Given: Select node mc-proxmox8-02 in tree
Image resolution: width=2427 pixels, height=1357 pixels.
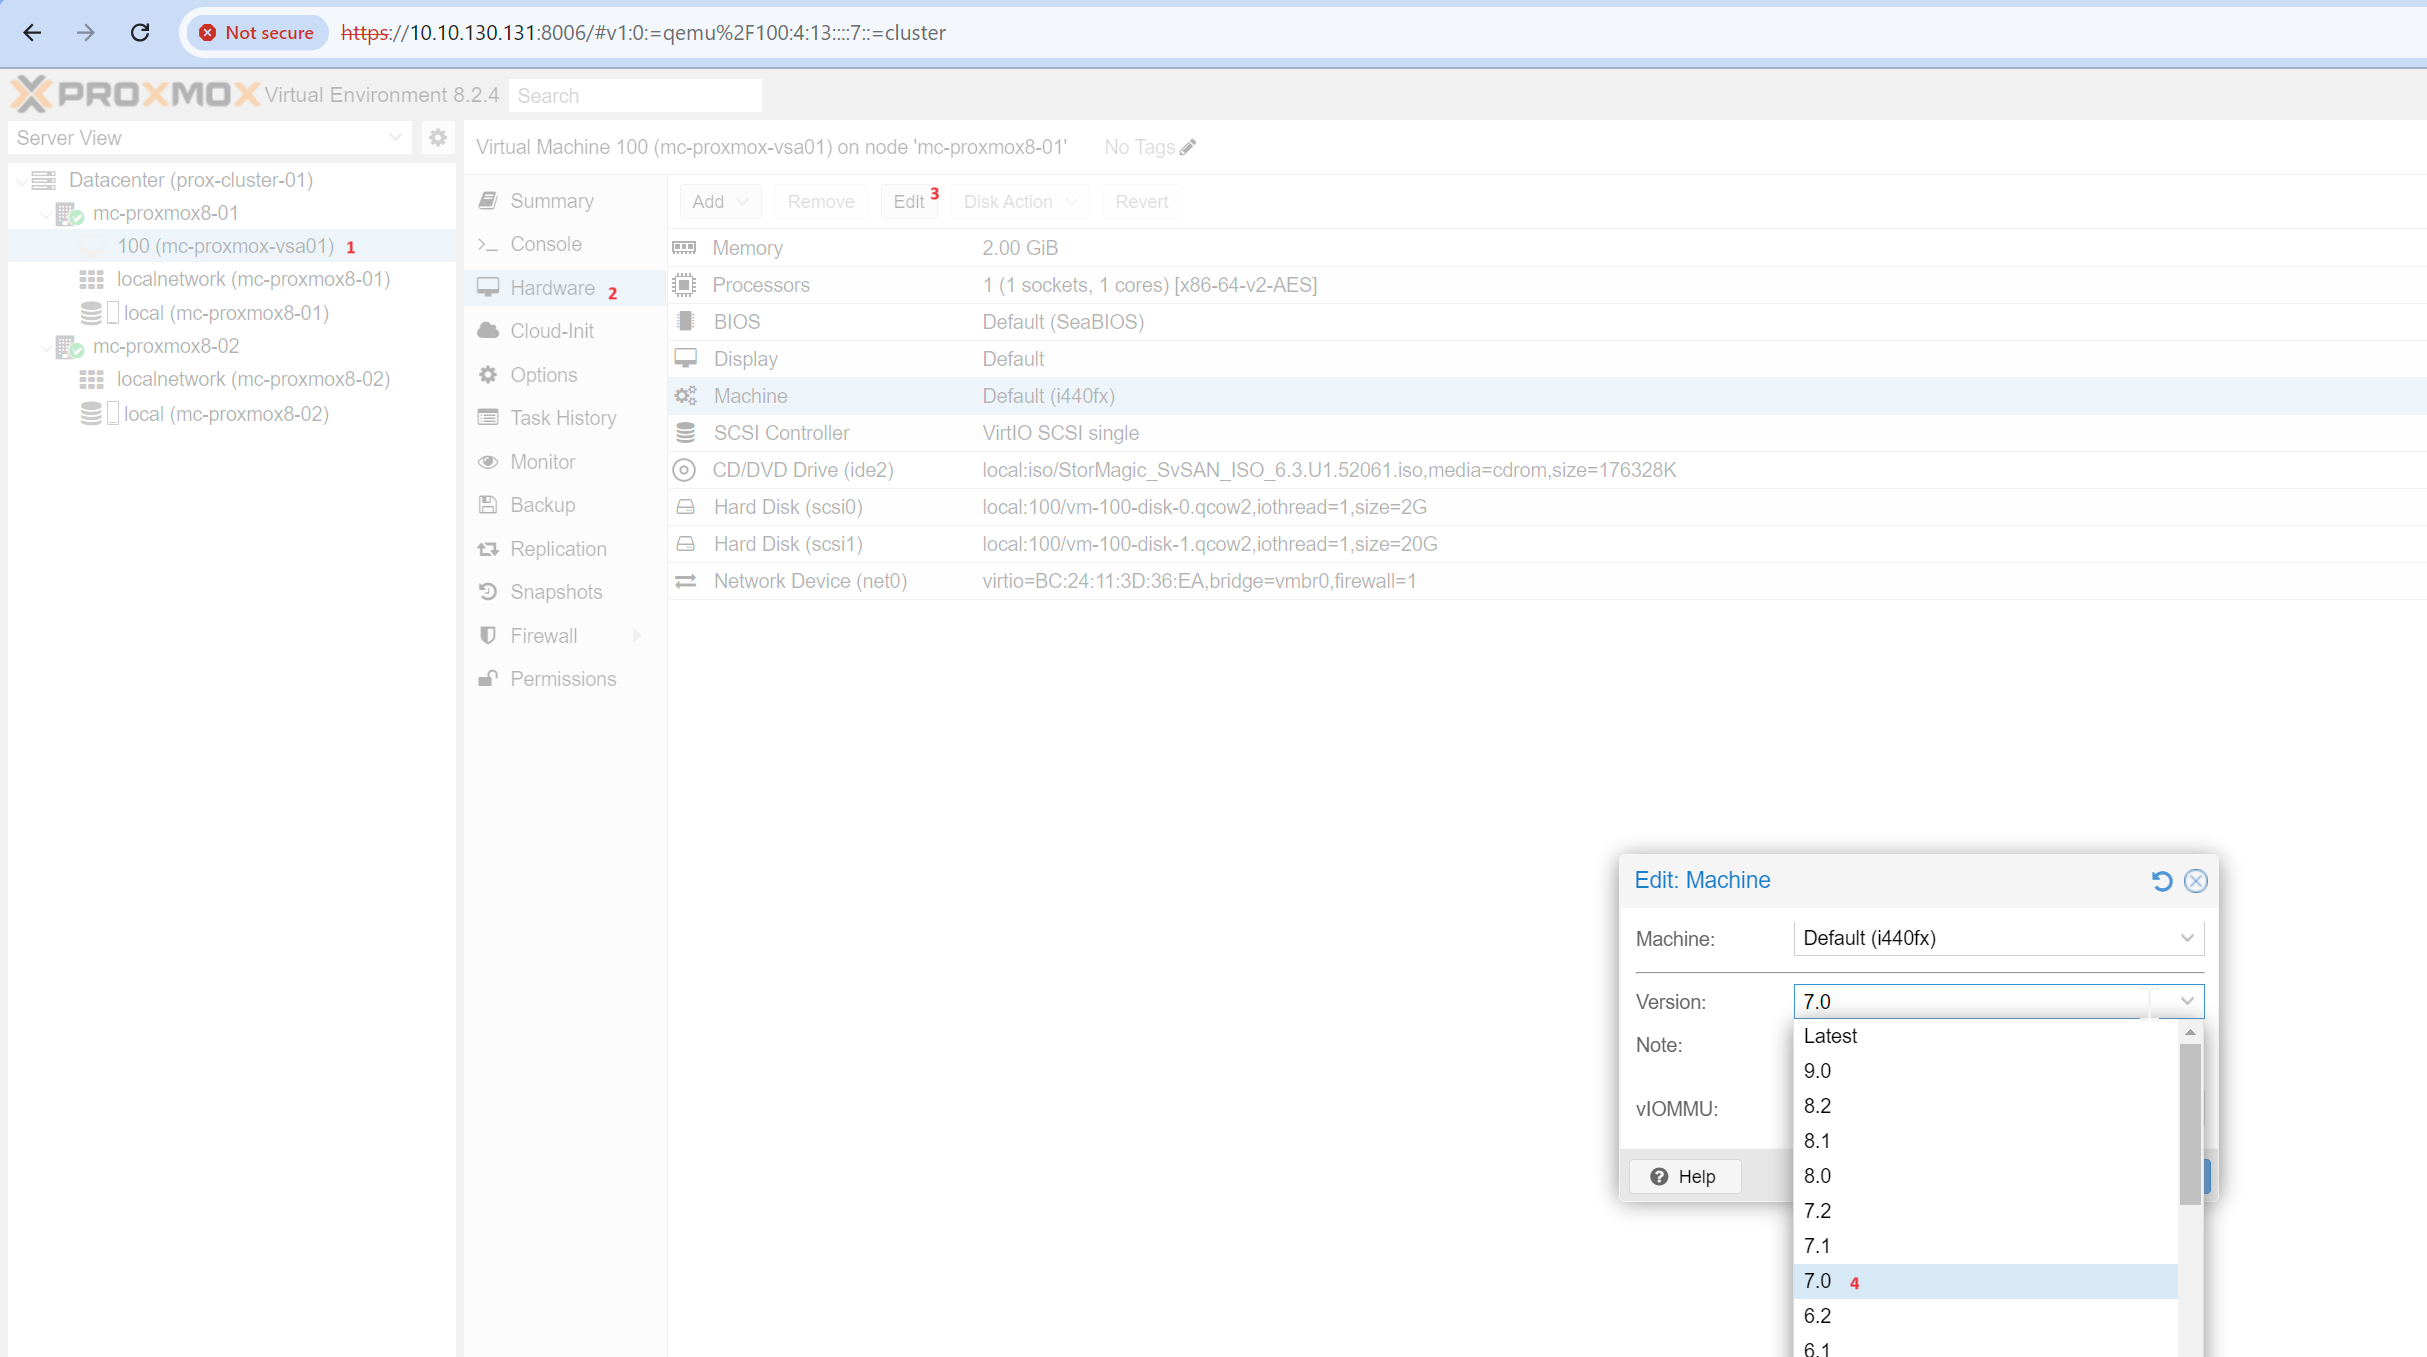Looking at the screenshot, I should coord(166,346).
